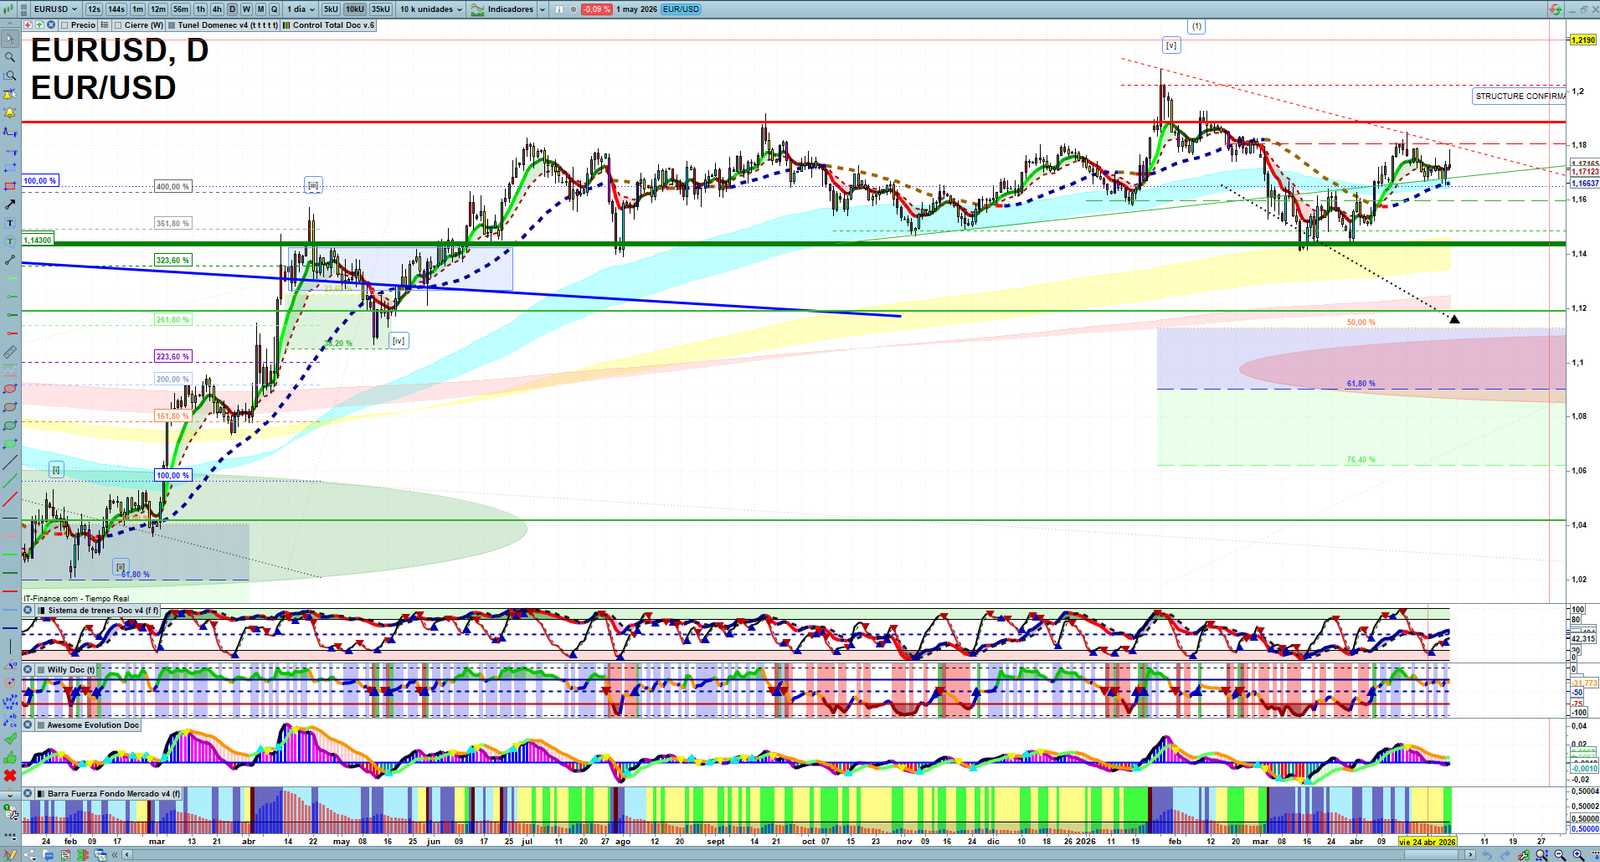This screenshot has width=1600, height=862.
Task: Close the Sistema de trenes Doc panel
Action: tap(28, 610)
